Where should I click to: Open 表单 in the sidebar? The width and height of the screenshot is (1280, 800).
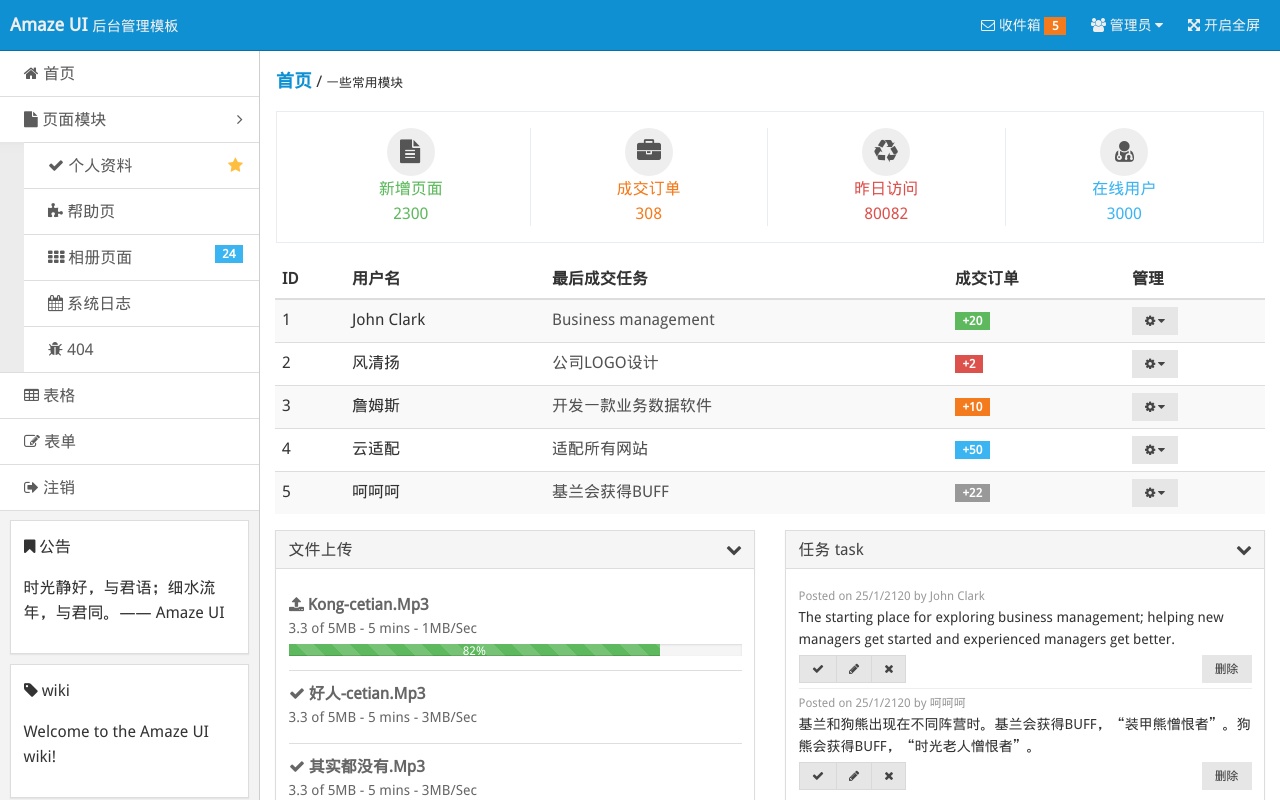coord(129,441)
